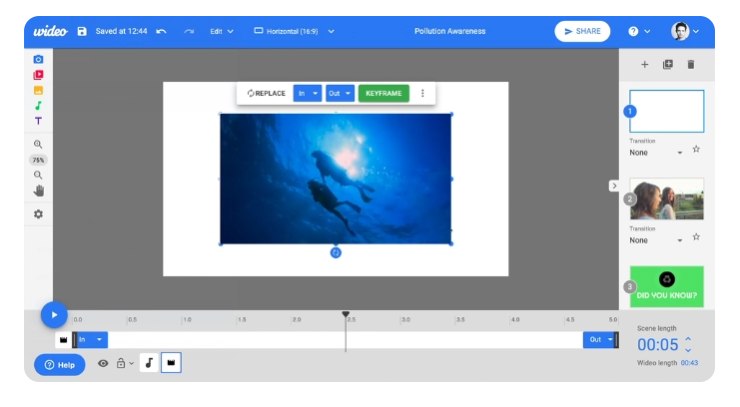Open the In animation dropdown above image

307,93
